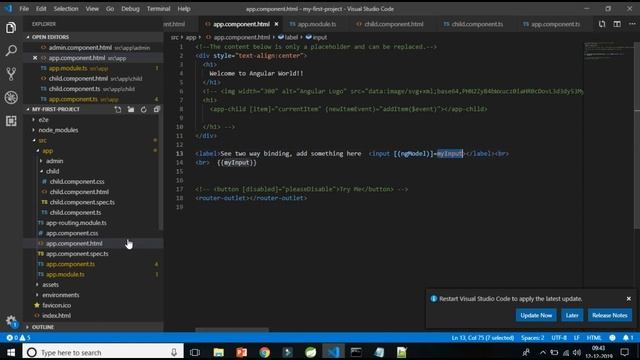Open Windows Action Center icon
The image size is (640, 360).
[624, 352]
